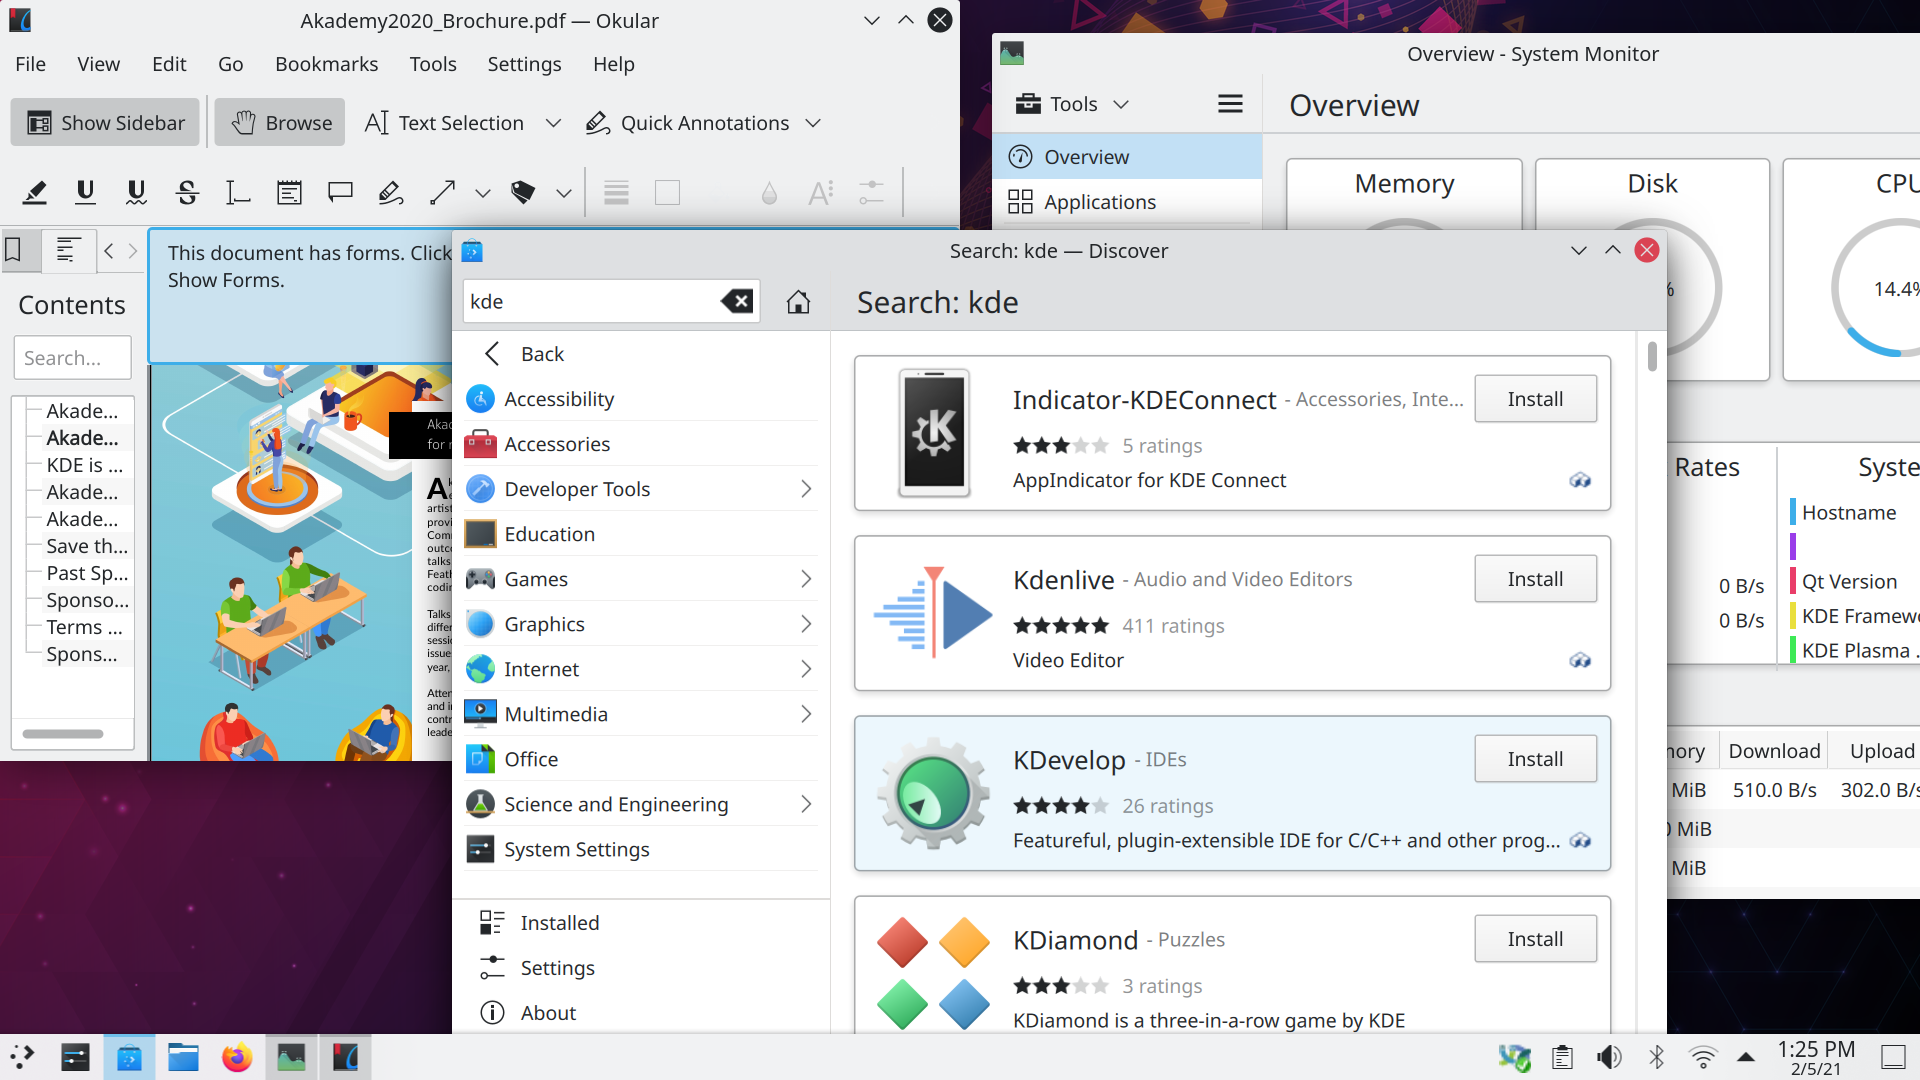This screenshot has height=1080, width=1920.
Task: Launch Firefox from the taskbar
Action: tap(237, 1057)
